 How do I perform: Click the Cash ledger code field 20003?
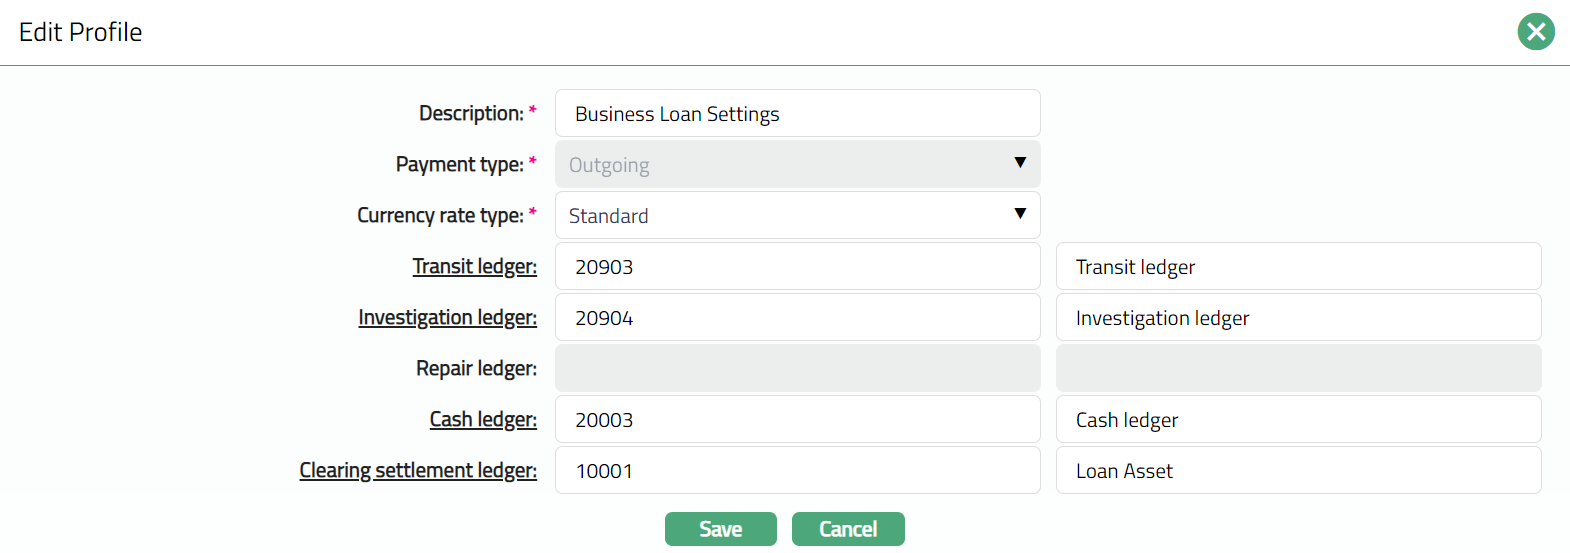[x=797, y=419]
